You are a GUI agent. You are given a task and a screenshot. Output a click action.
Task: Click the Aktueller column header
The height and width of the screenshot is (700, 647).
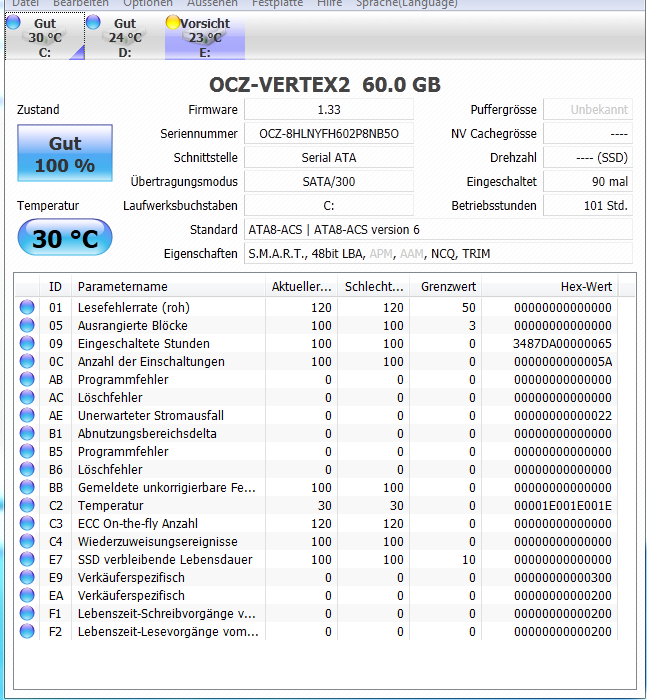pyautogui.click(x=302, y=287)
